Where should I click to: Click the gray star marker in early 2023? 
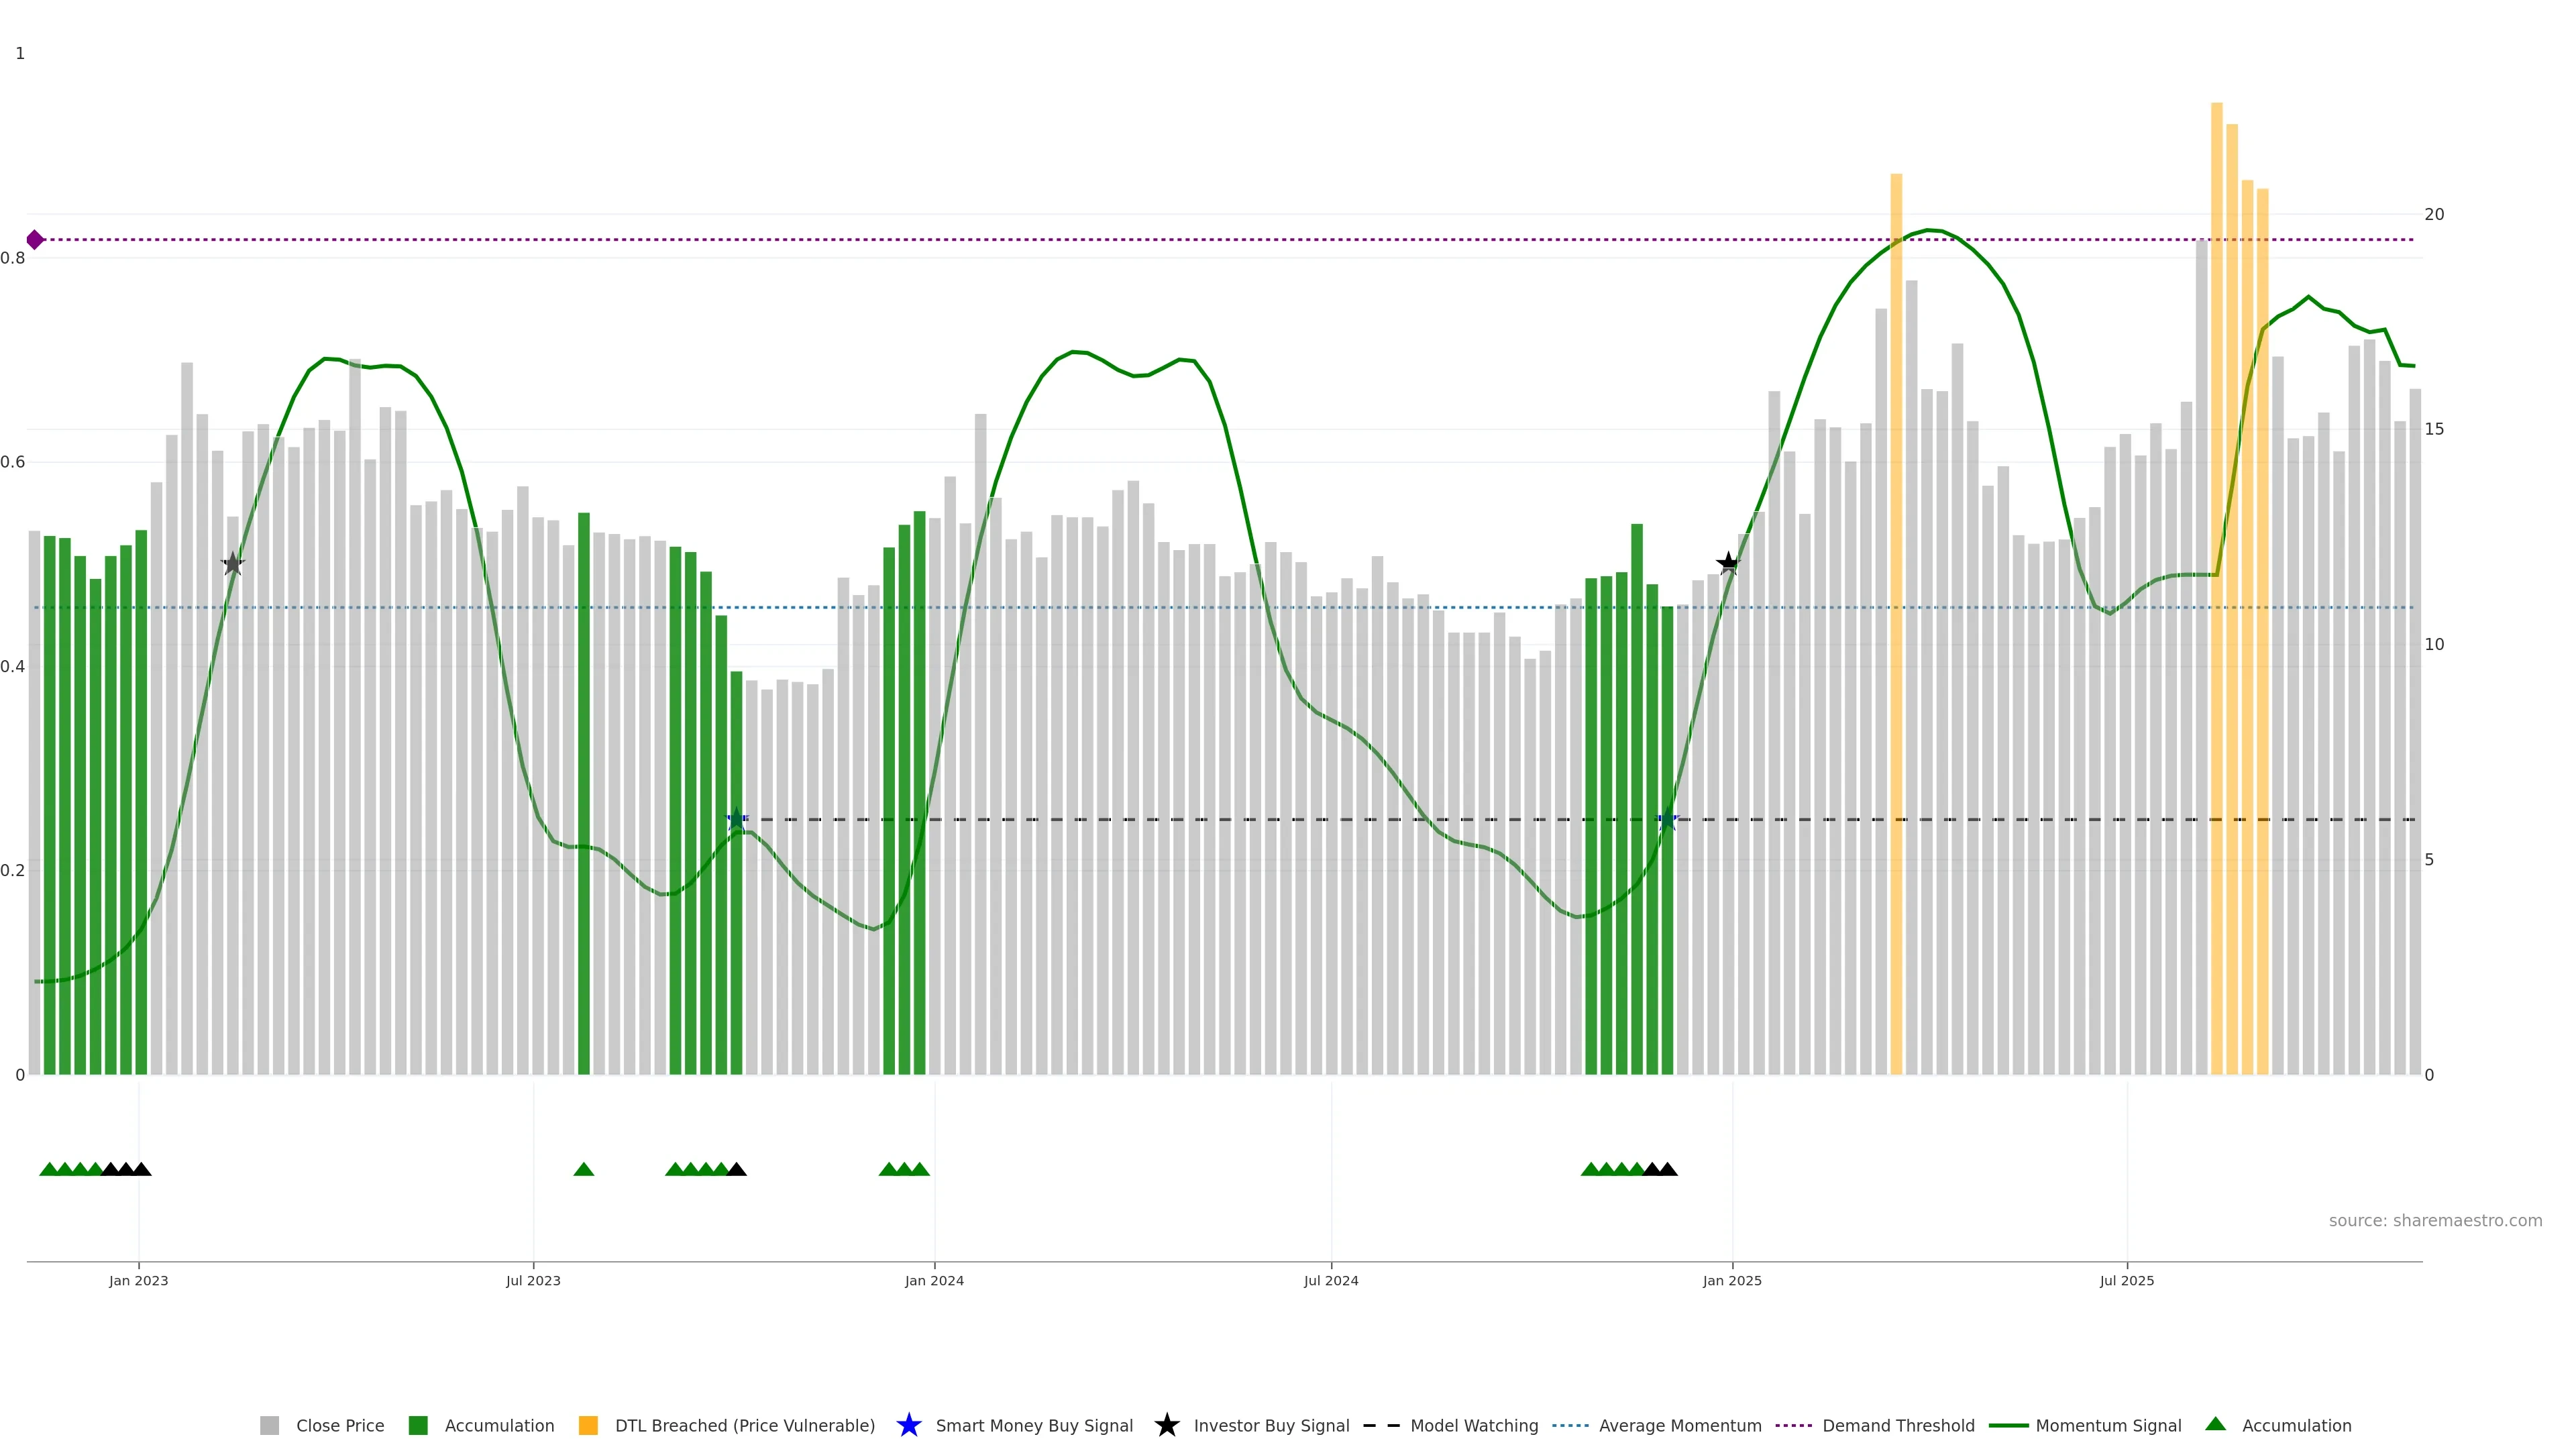(x=233, y=563)
